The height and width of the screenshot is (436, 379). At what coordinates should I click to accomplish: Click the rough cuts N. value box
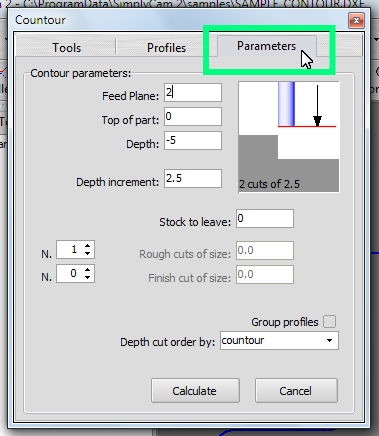click(75, 249)
